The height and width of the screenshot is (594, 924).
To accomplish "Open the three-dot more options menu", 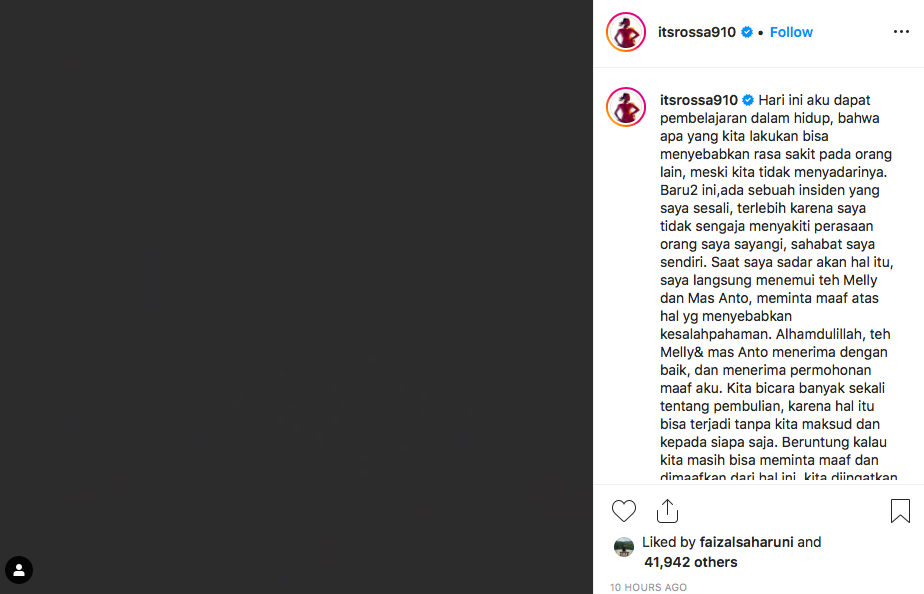I will tap(901, 32).
